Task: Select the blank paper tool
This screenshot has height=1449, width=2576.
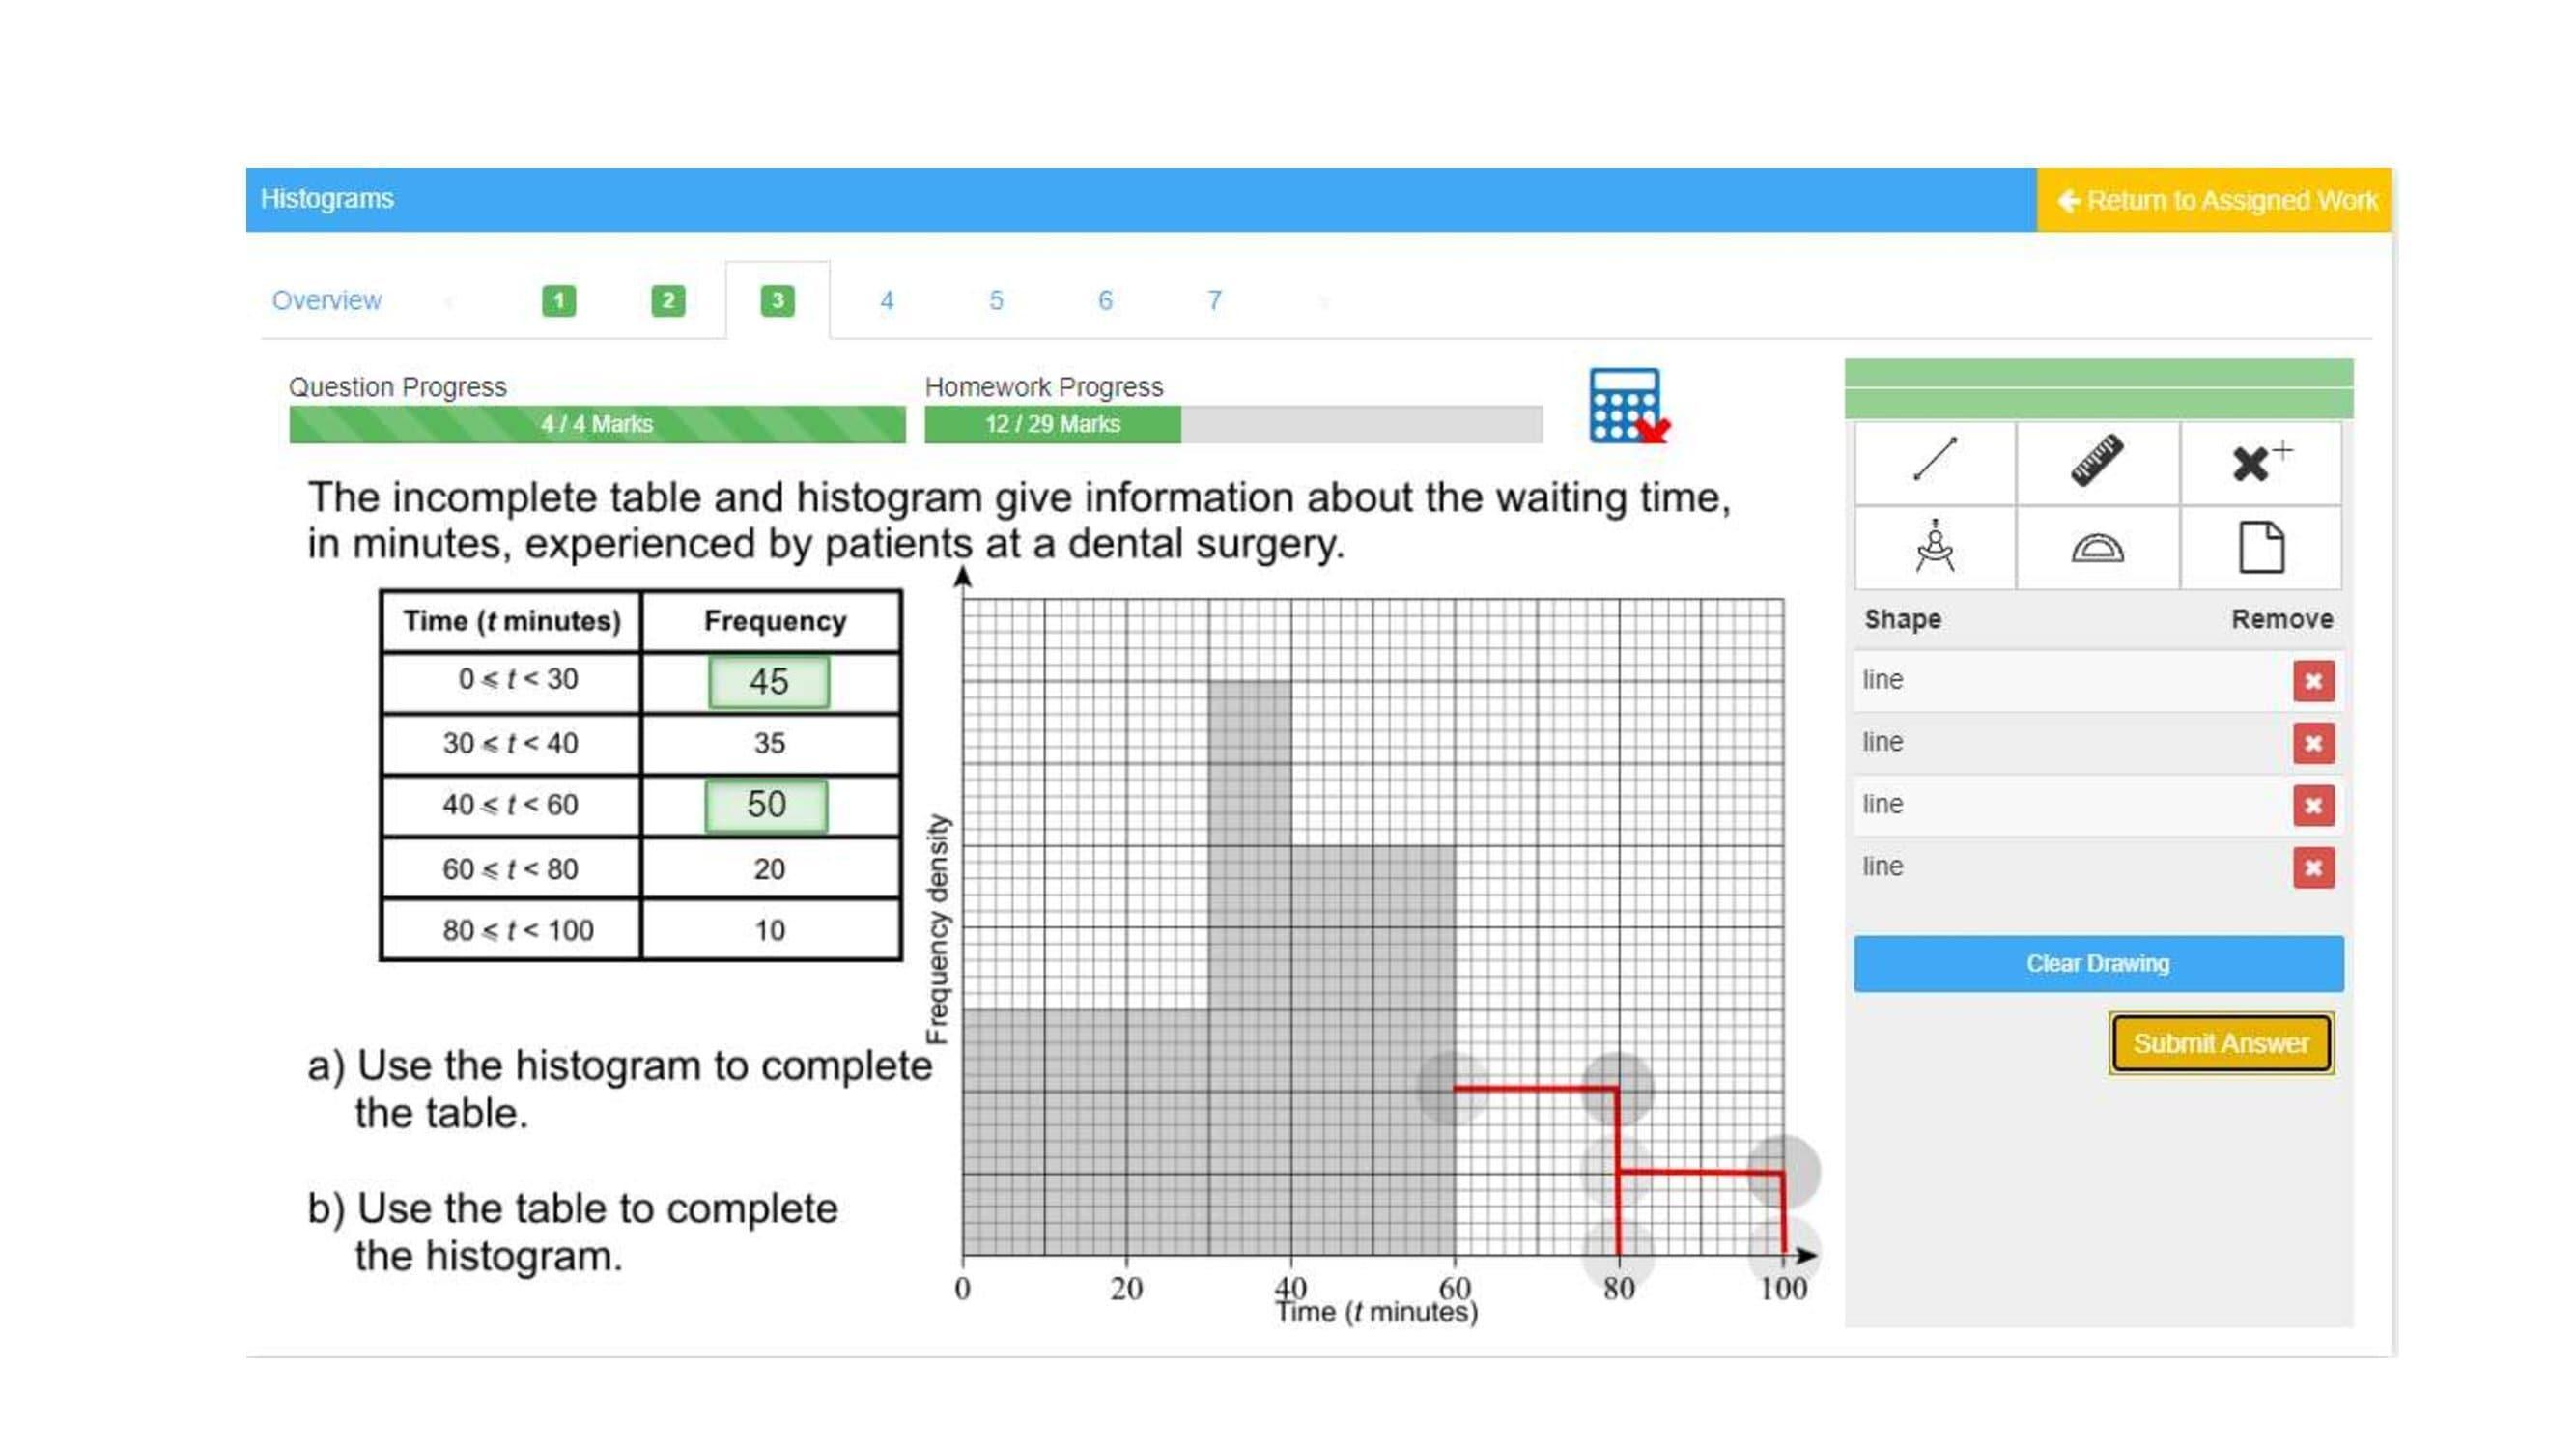Action: (x=2260, y=547)
